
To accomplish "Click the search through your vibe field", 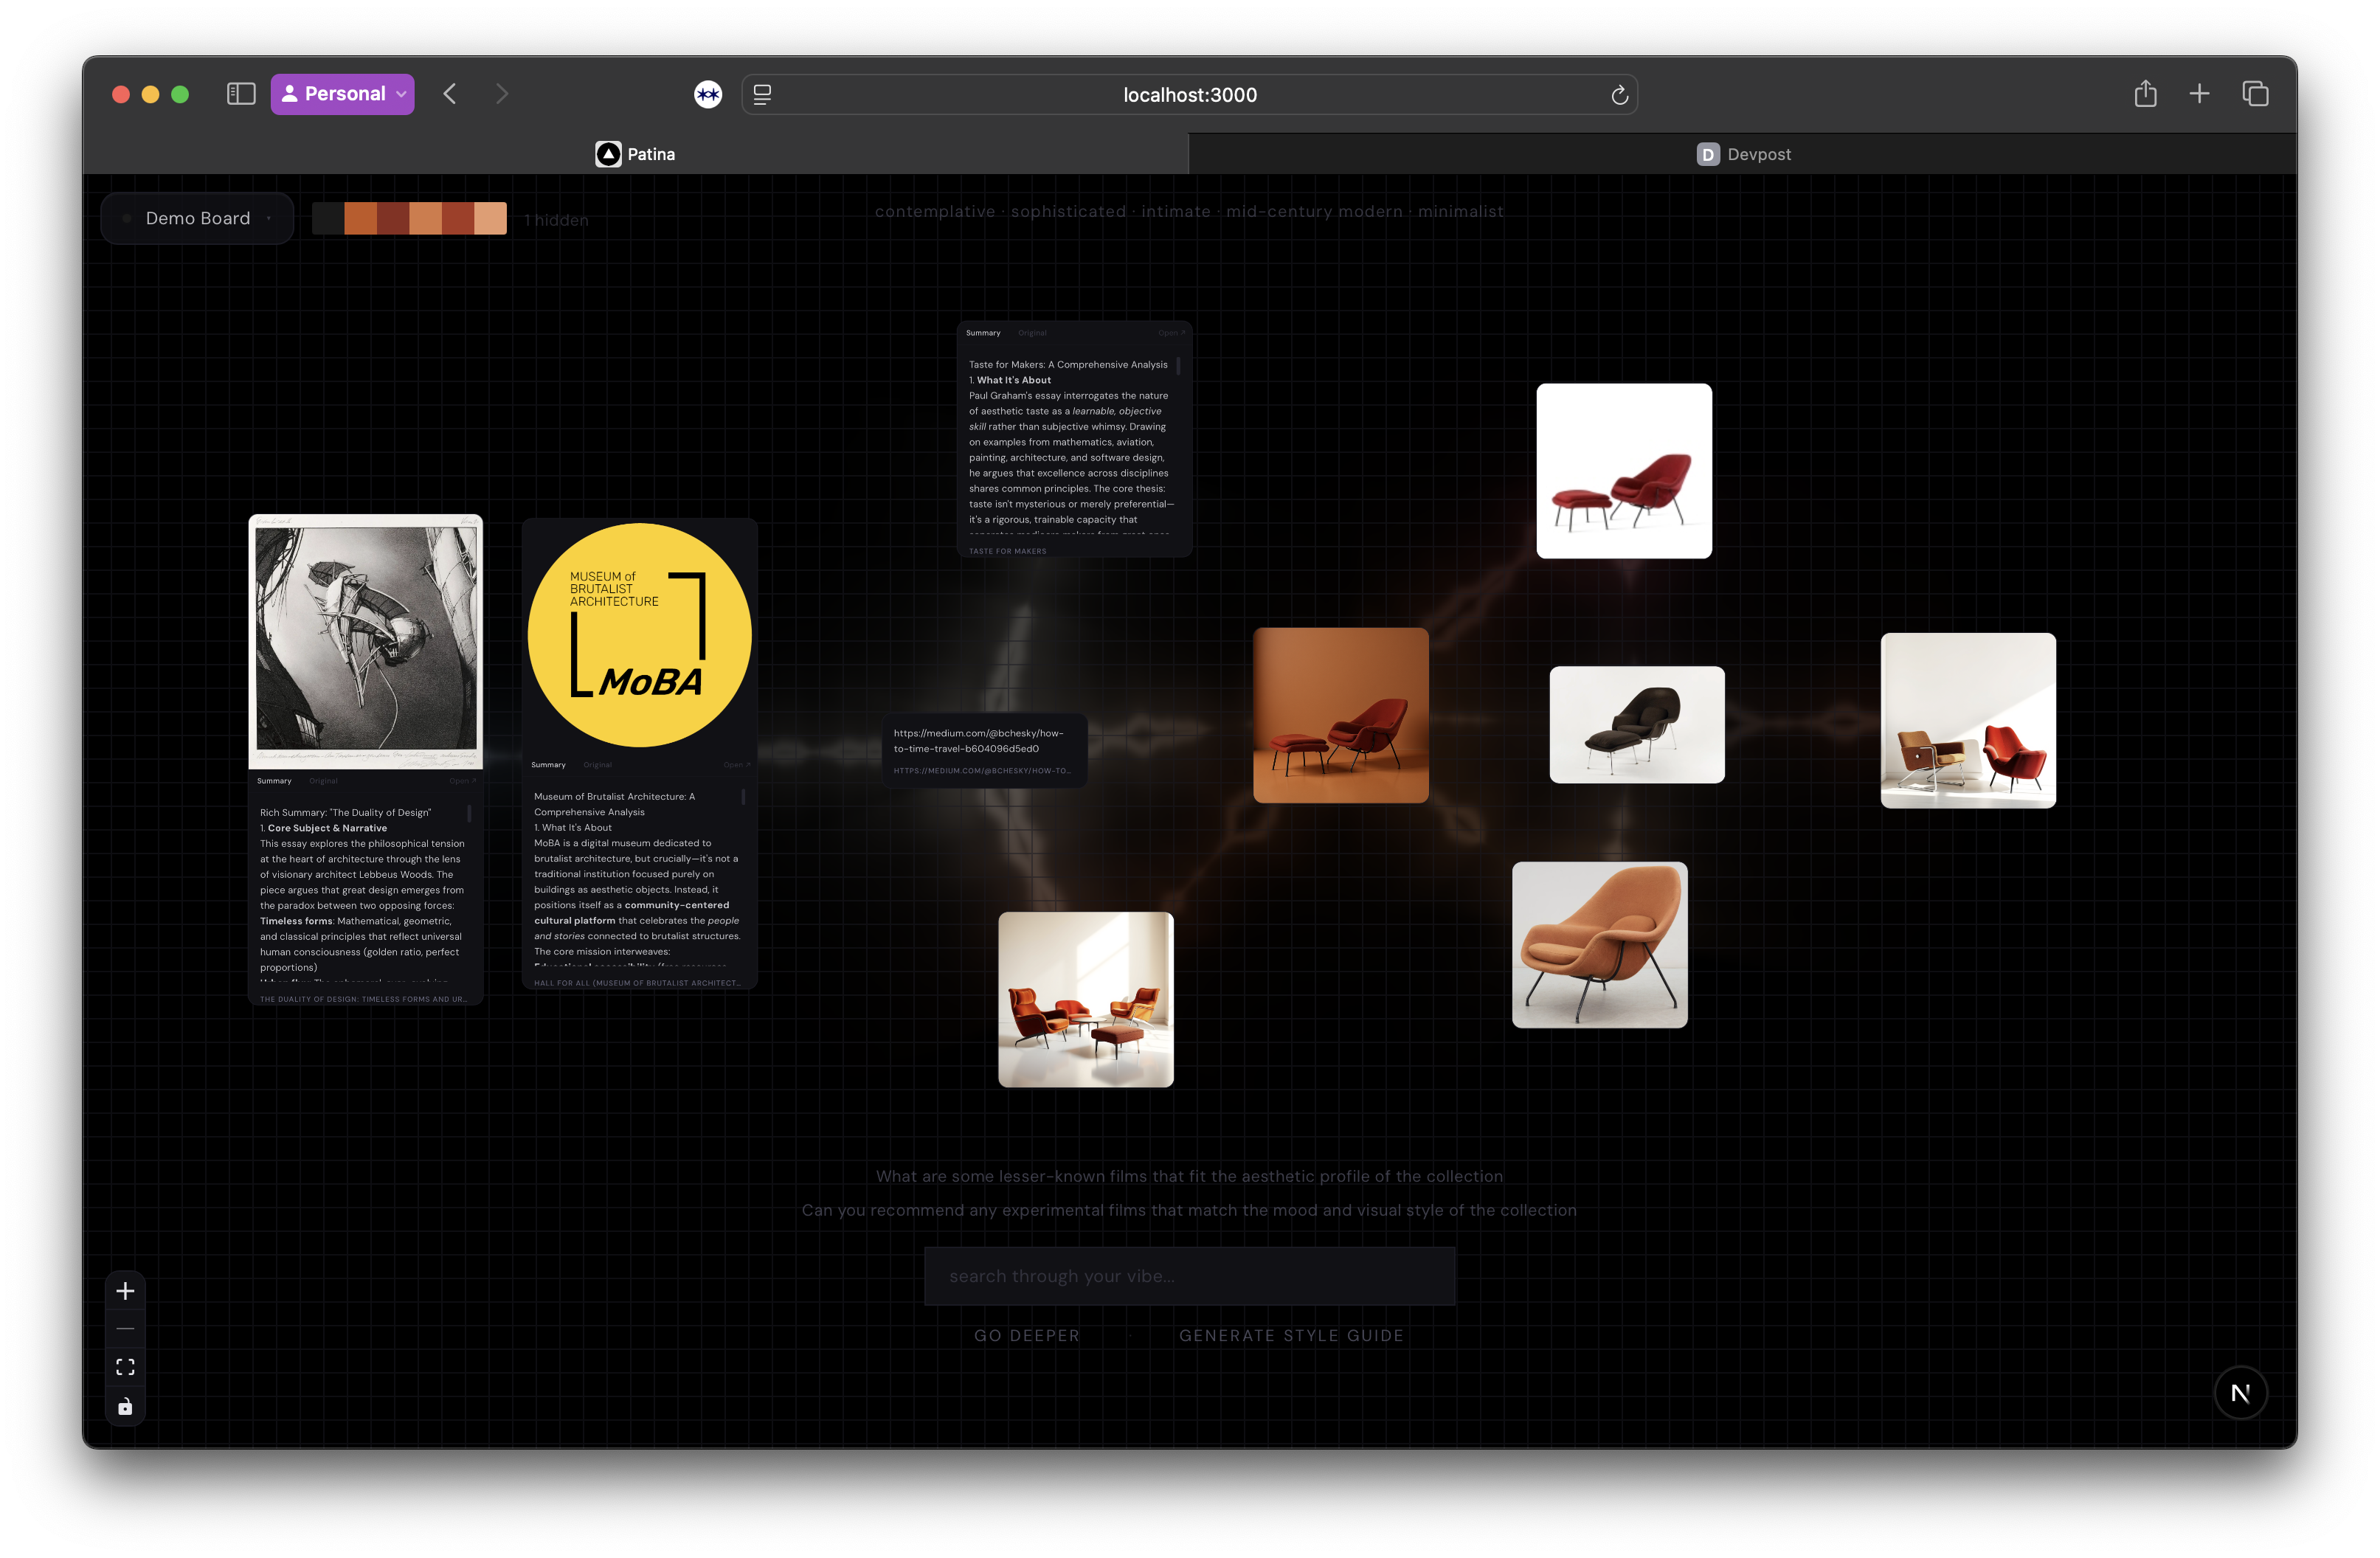I will [x=1189, y=1276].
